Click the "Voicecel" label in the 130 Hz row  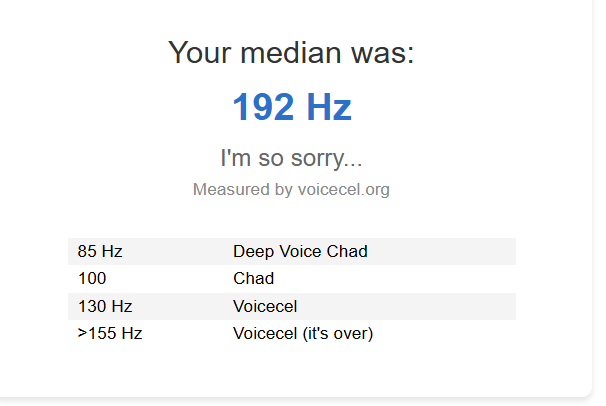265,306
